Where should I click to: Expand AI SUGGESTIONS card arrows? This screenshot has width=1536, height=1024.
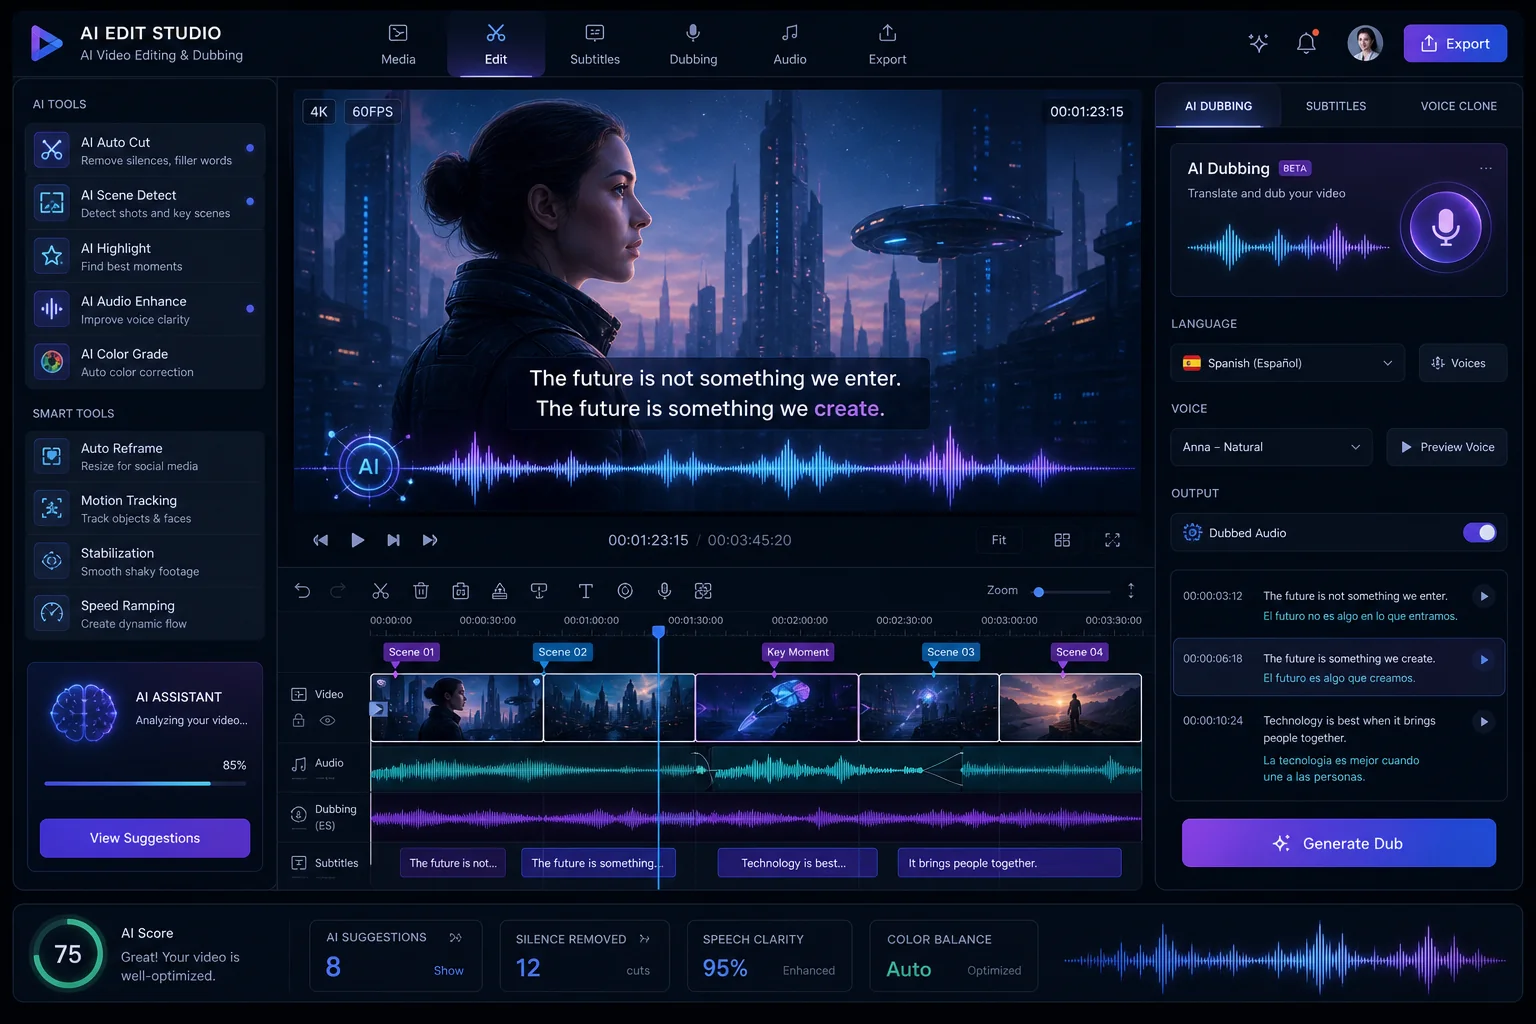[455, 938]
